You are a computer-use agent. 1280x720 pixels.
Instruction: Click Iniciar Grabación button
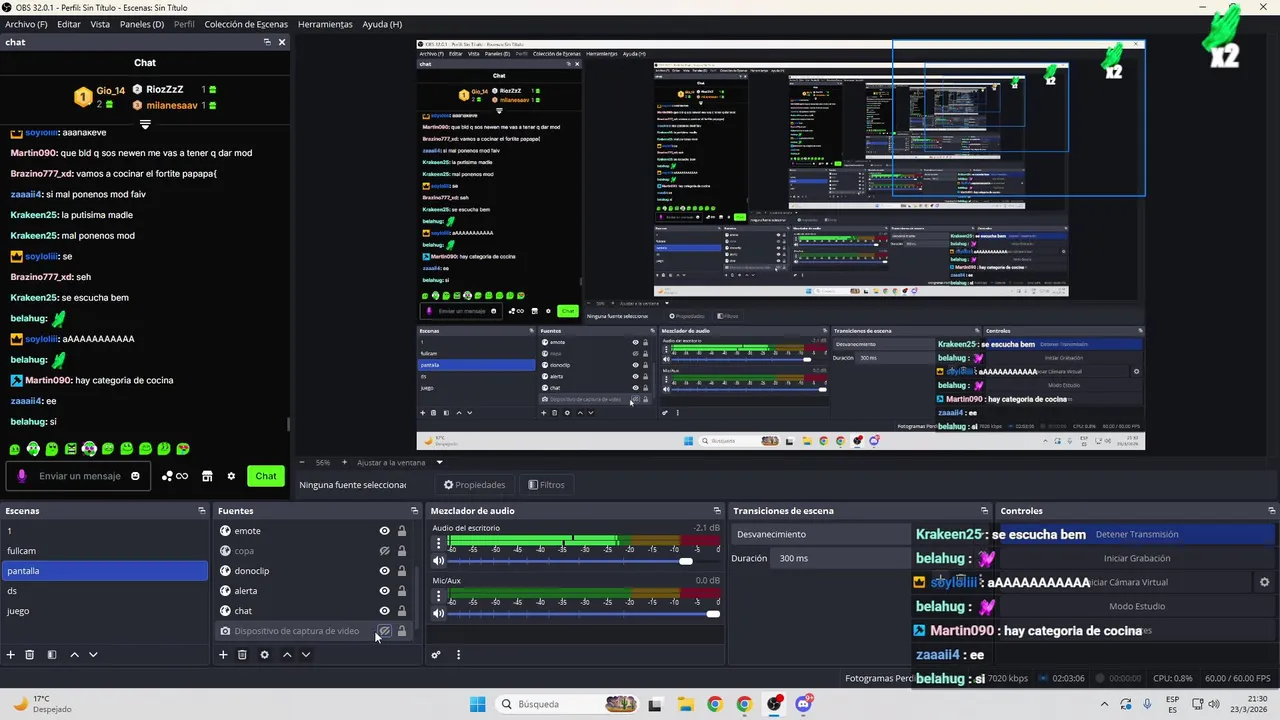[x=1137, y=558]
